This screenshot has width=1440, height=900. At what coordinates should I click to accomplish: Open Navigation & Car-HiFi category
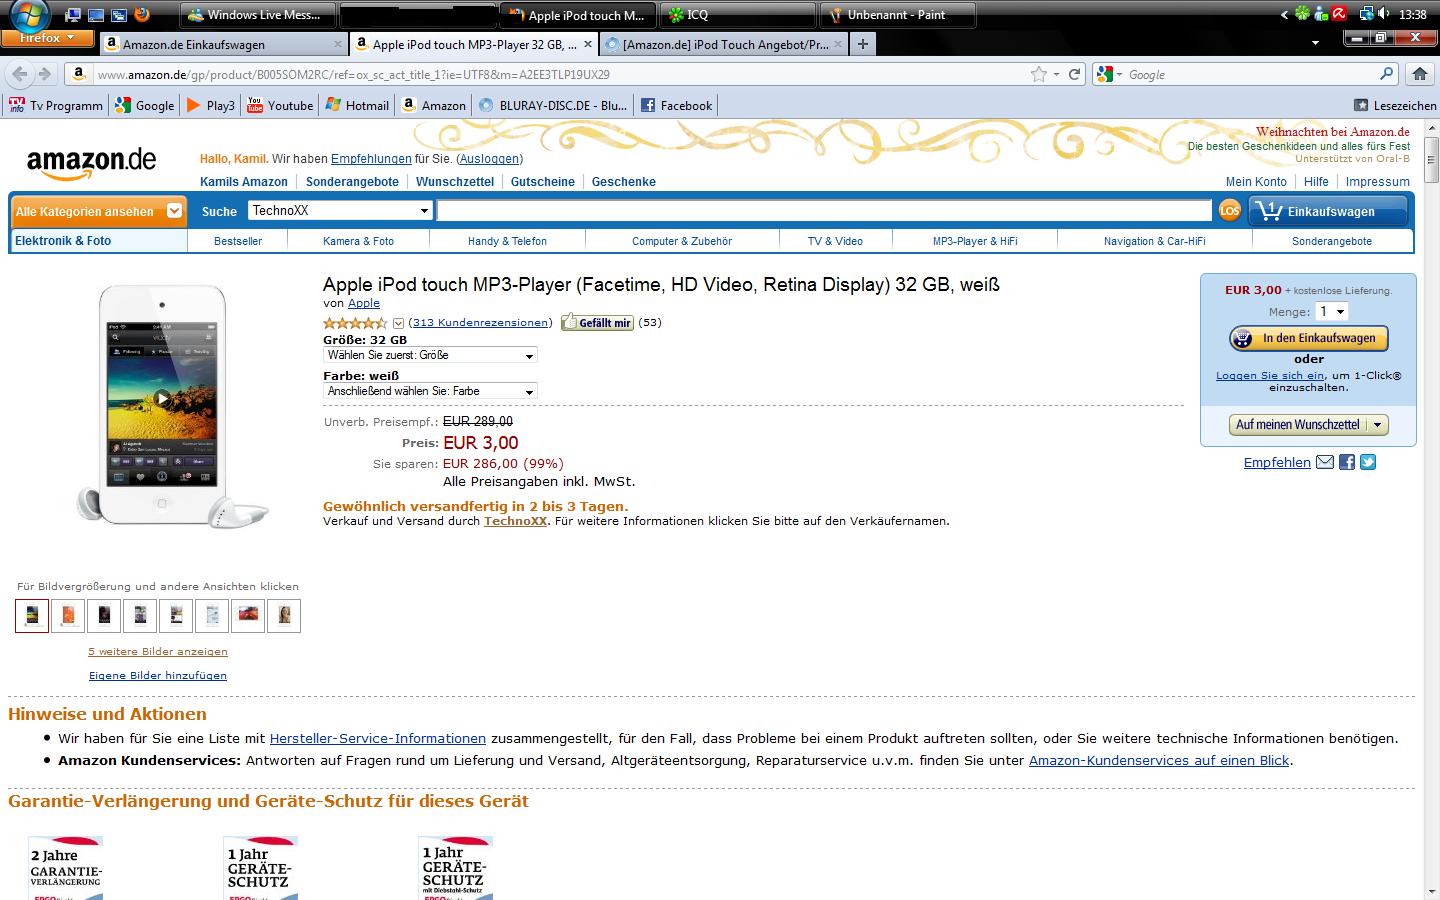[x=1154, y=241]
